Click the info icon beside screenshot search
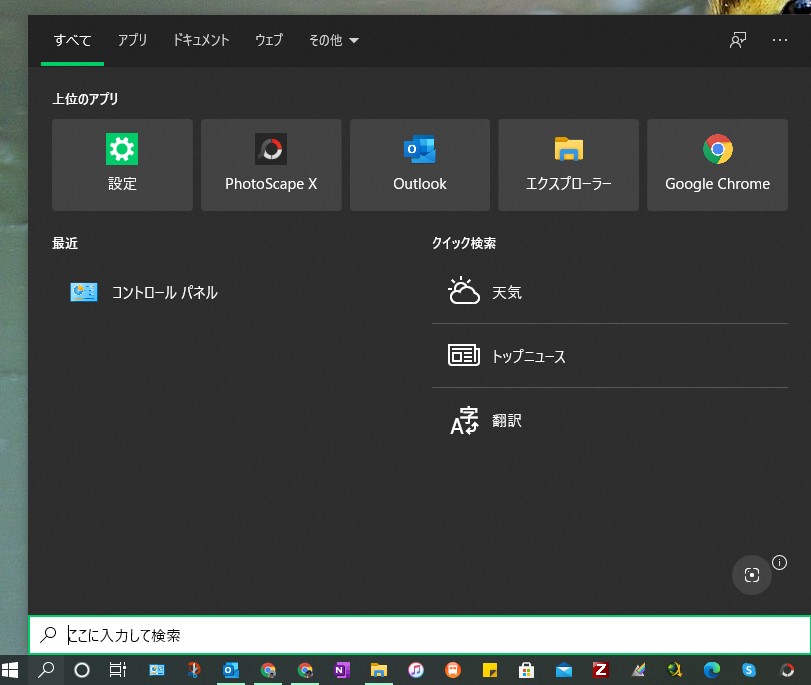 click(x=779, y=562)
